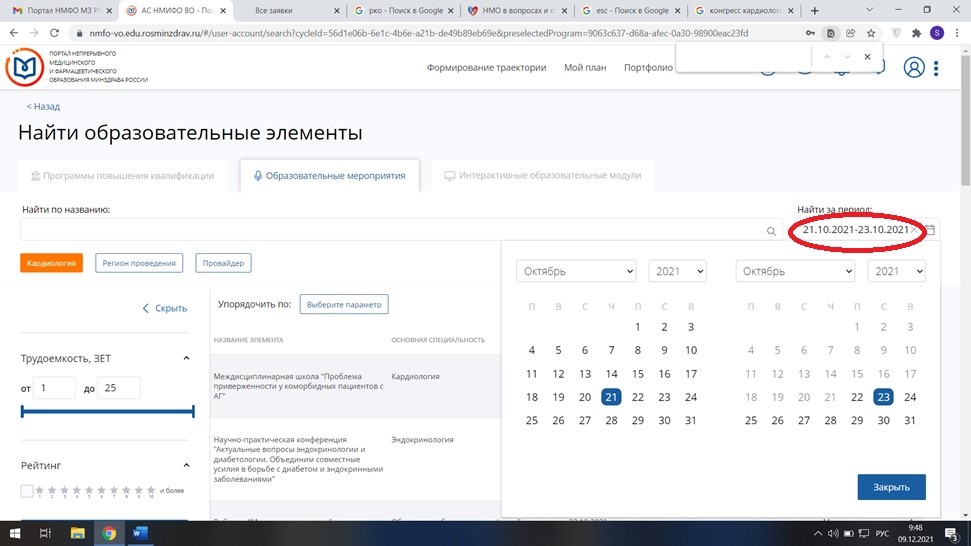
Task: Open the calendar icon beside date range
Action: coord(930,230)
